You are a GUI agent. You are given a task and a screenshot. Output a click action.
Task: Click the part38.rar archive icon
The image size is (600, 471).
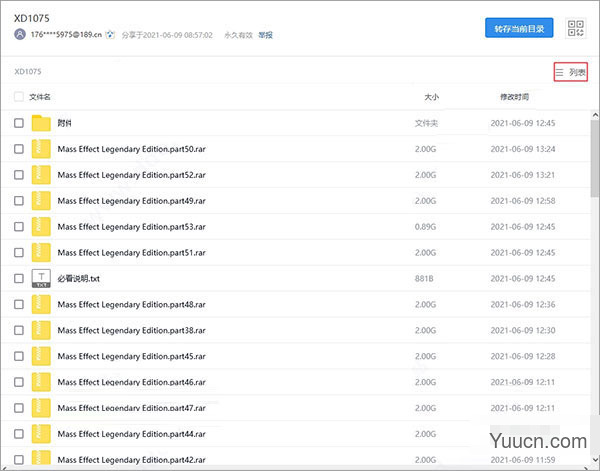pyautogui.click(x=41, y=330)
